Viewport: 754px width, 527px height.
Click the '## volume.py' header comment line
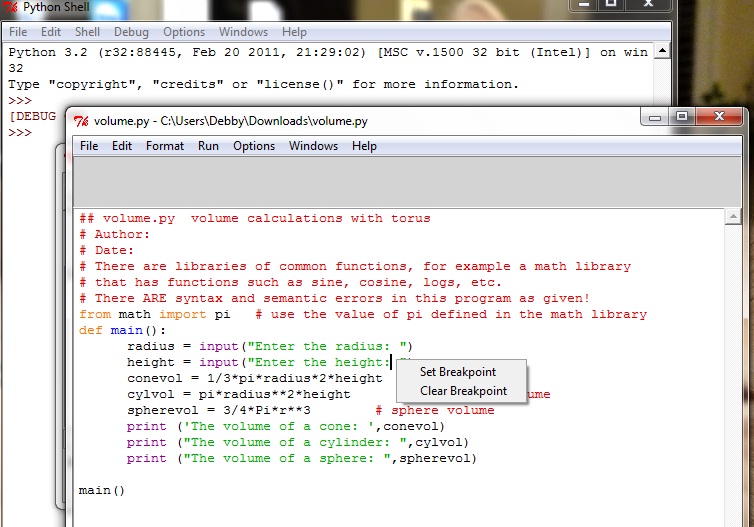coord(254,218)
